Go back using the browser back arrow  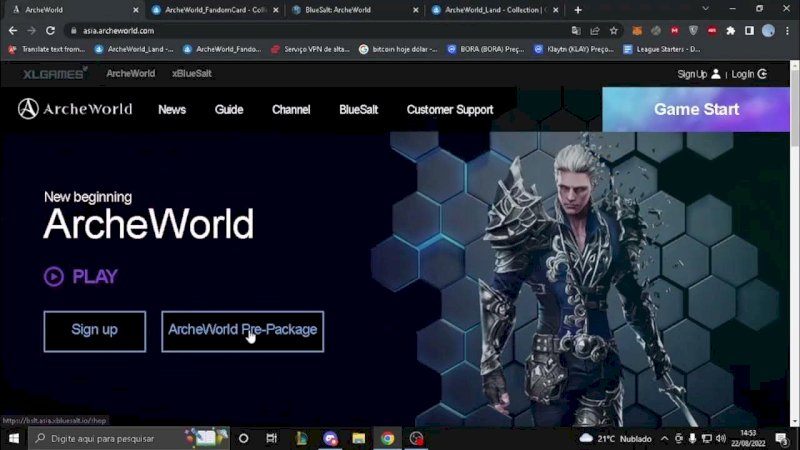tap(13, 31)
